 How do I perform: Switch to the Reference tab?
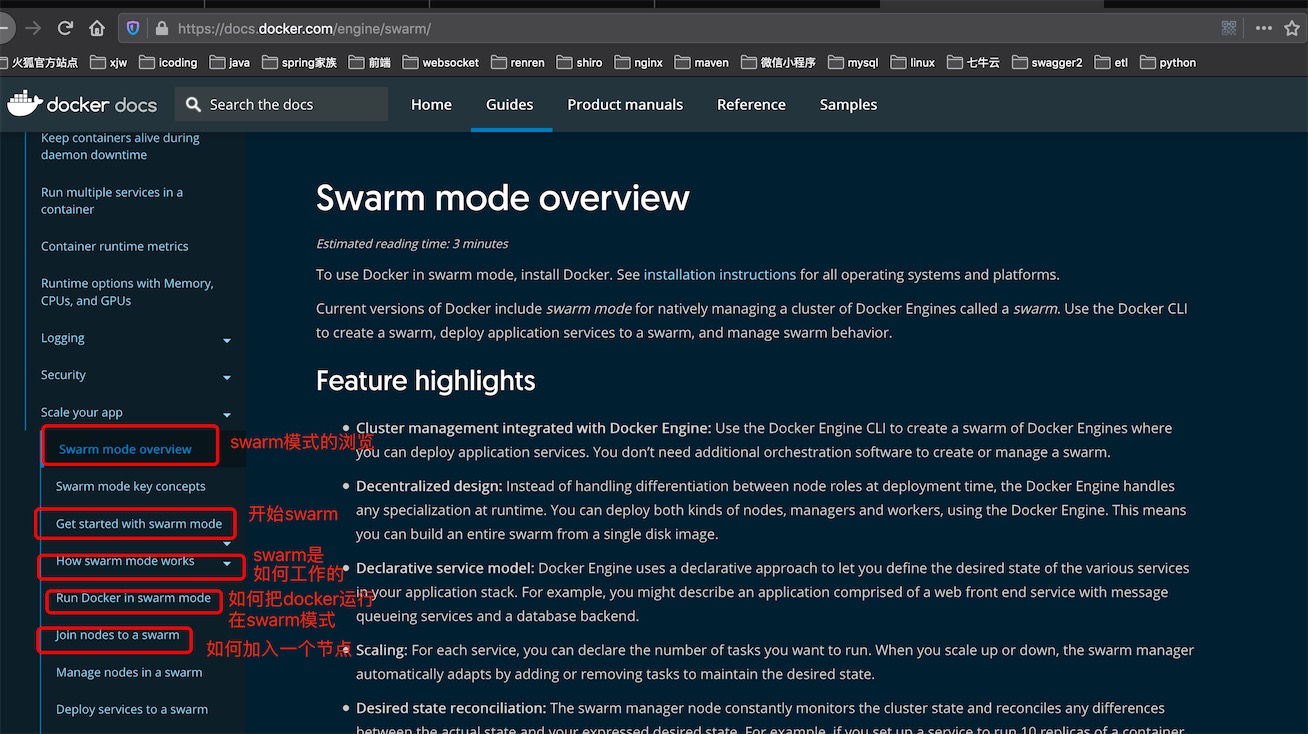click(751, 104)
